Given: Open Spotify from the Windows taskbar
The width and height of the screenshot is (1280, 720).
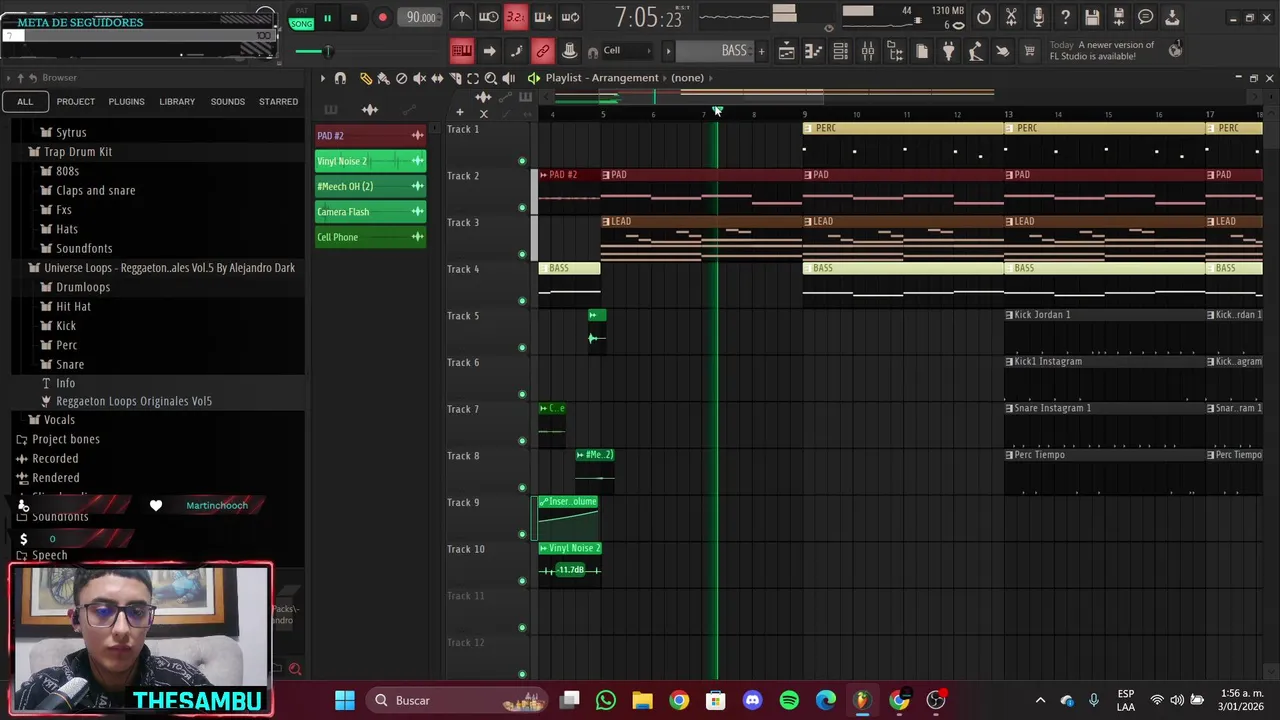Looking at the screenshot, I should pos(789,700).
